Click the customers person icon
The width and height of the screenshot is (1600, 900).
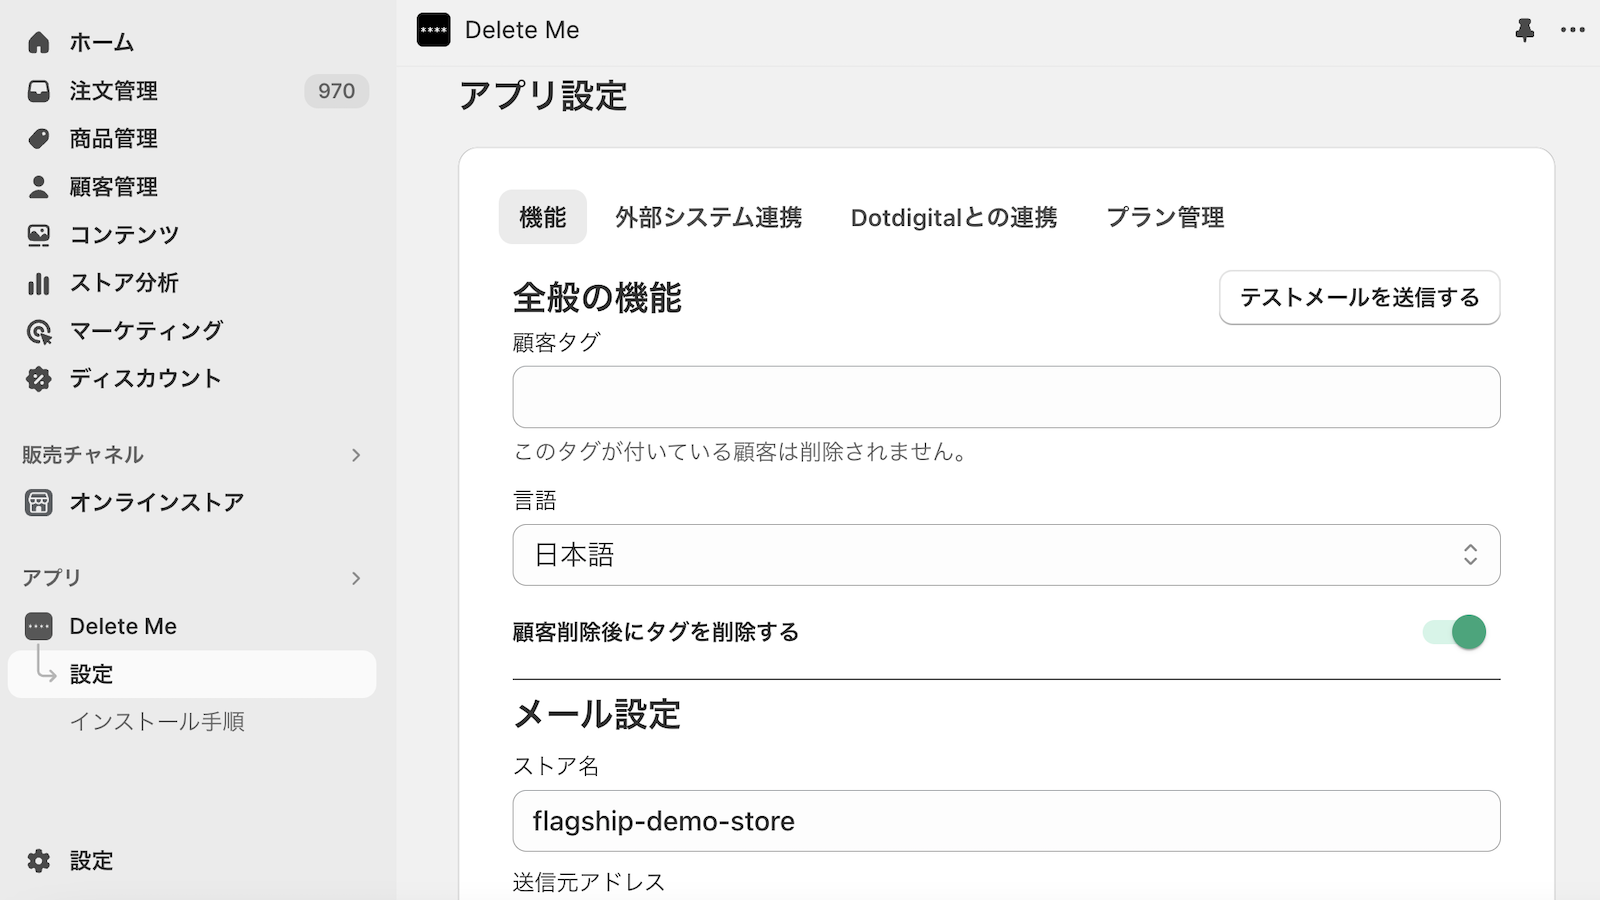38,187
